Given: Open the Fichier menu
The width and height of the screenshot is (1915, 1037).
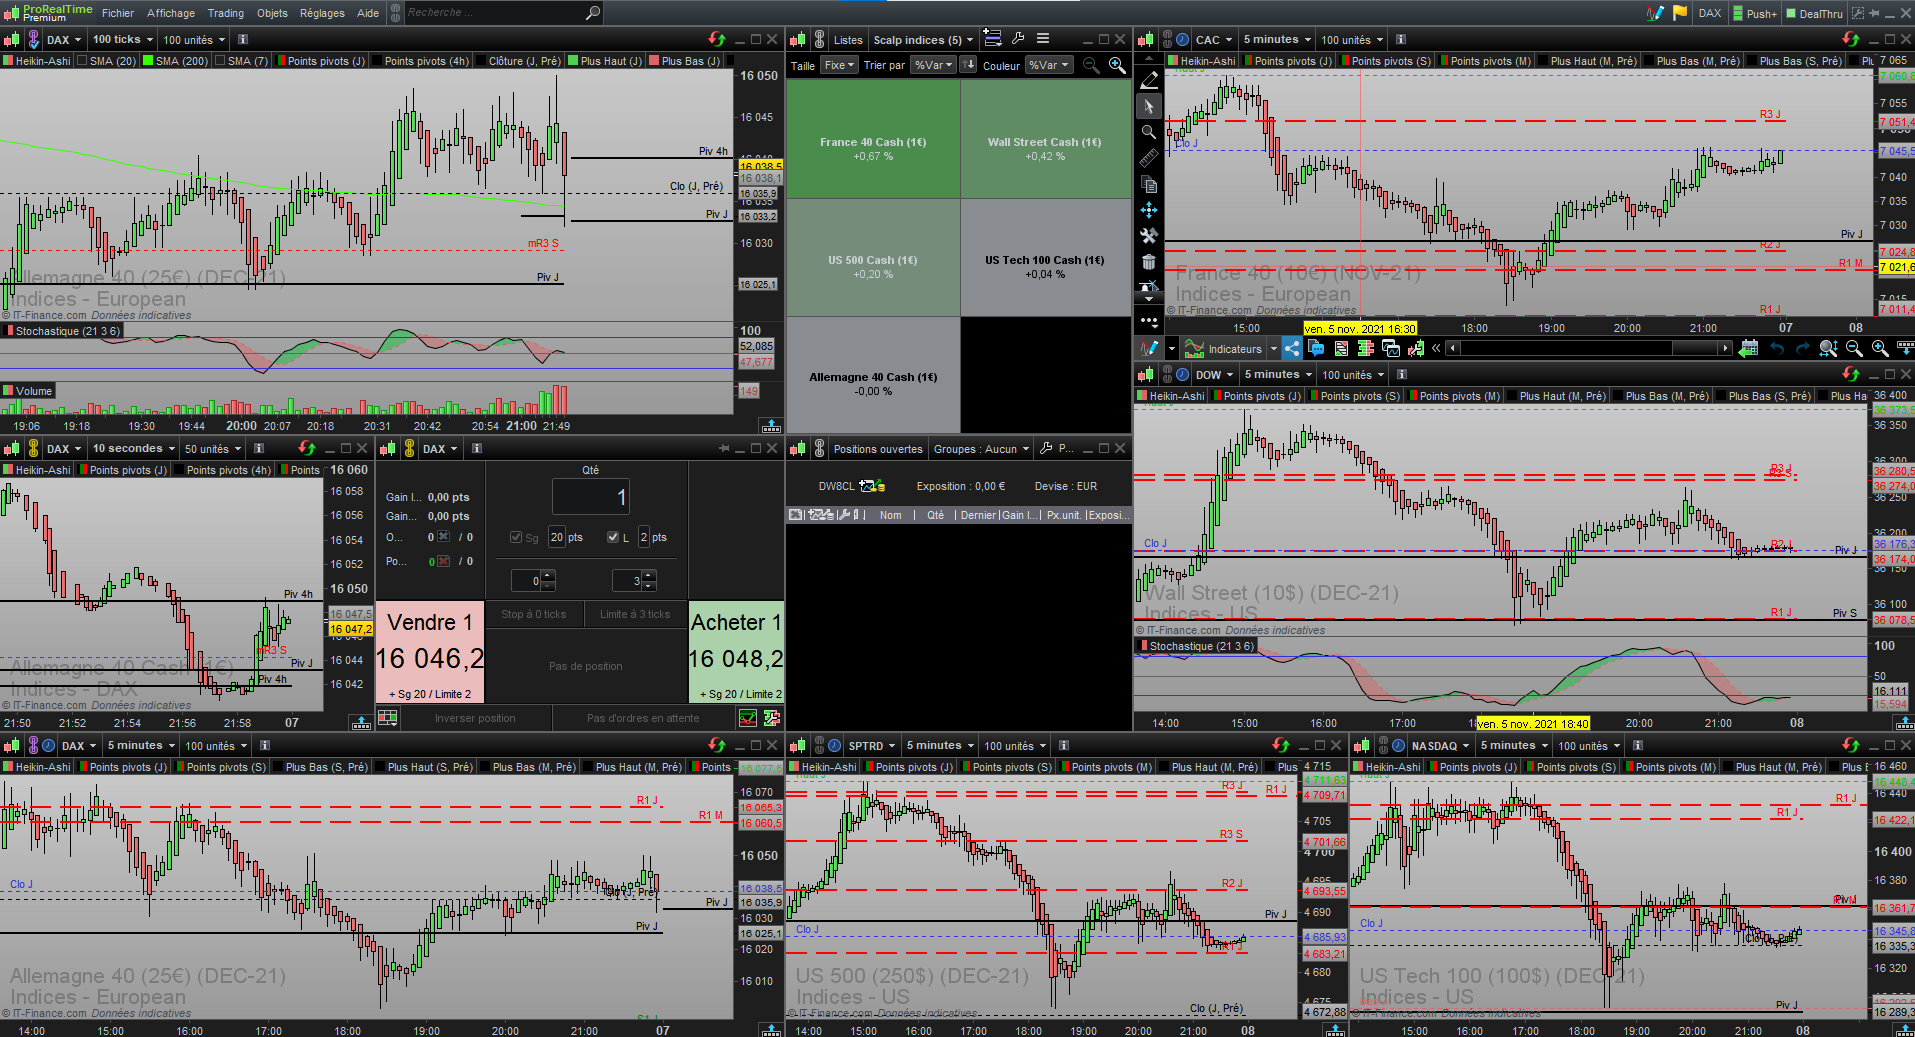Looking at the screenshot, I should (117, 13).
